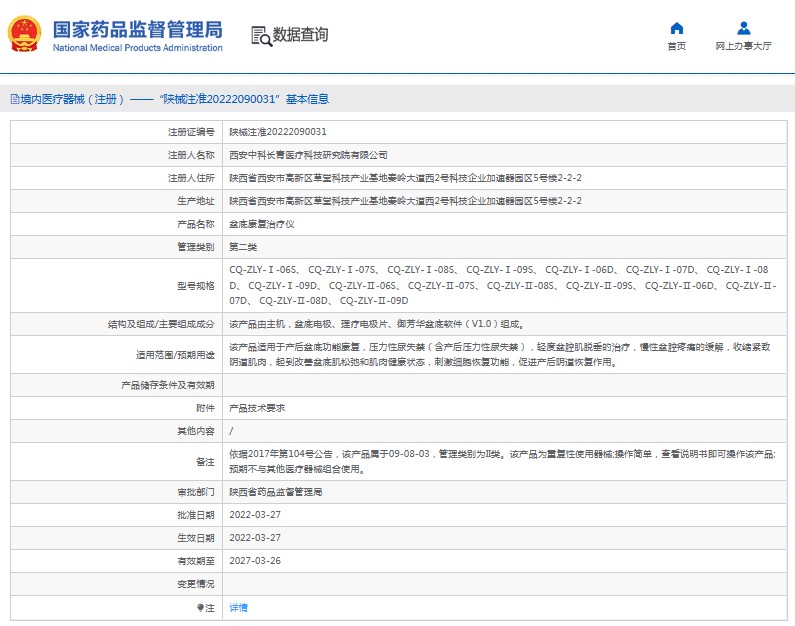
Task: Click the marker icon beside 注 label
Action: (199, 607)
